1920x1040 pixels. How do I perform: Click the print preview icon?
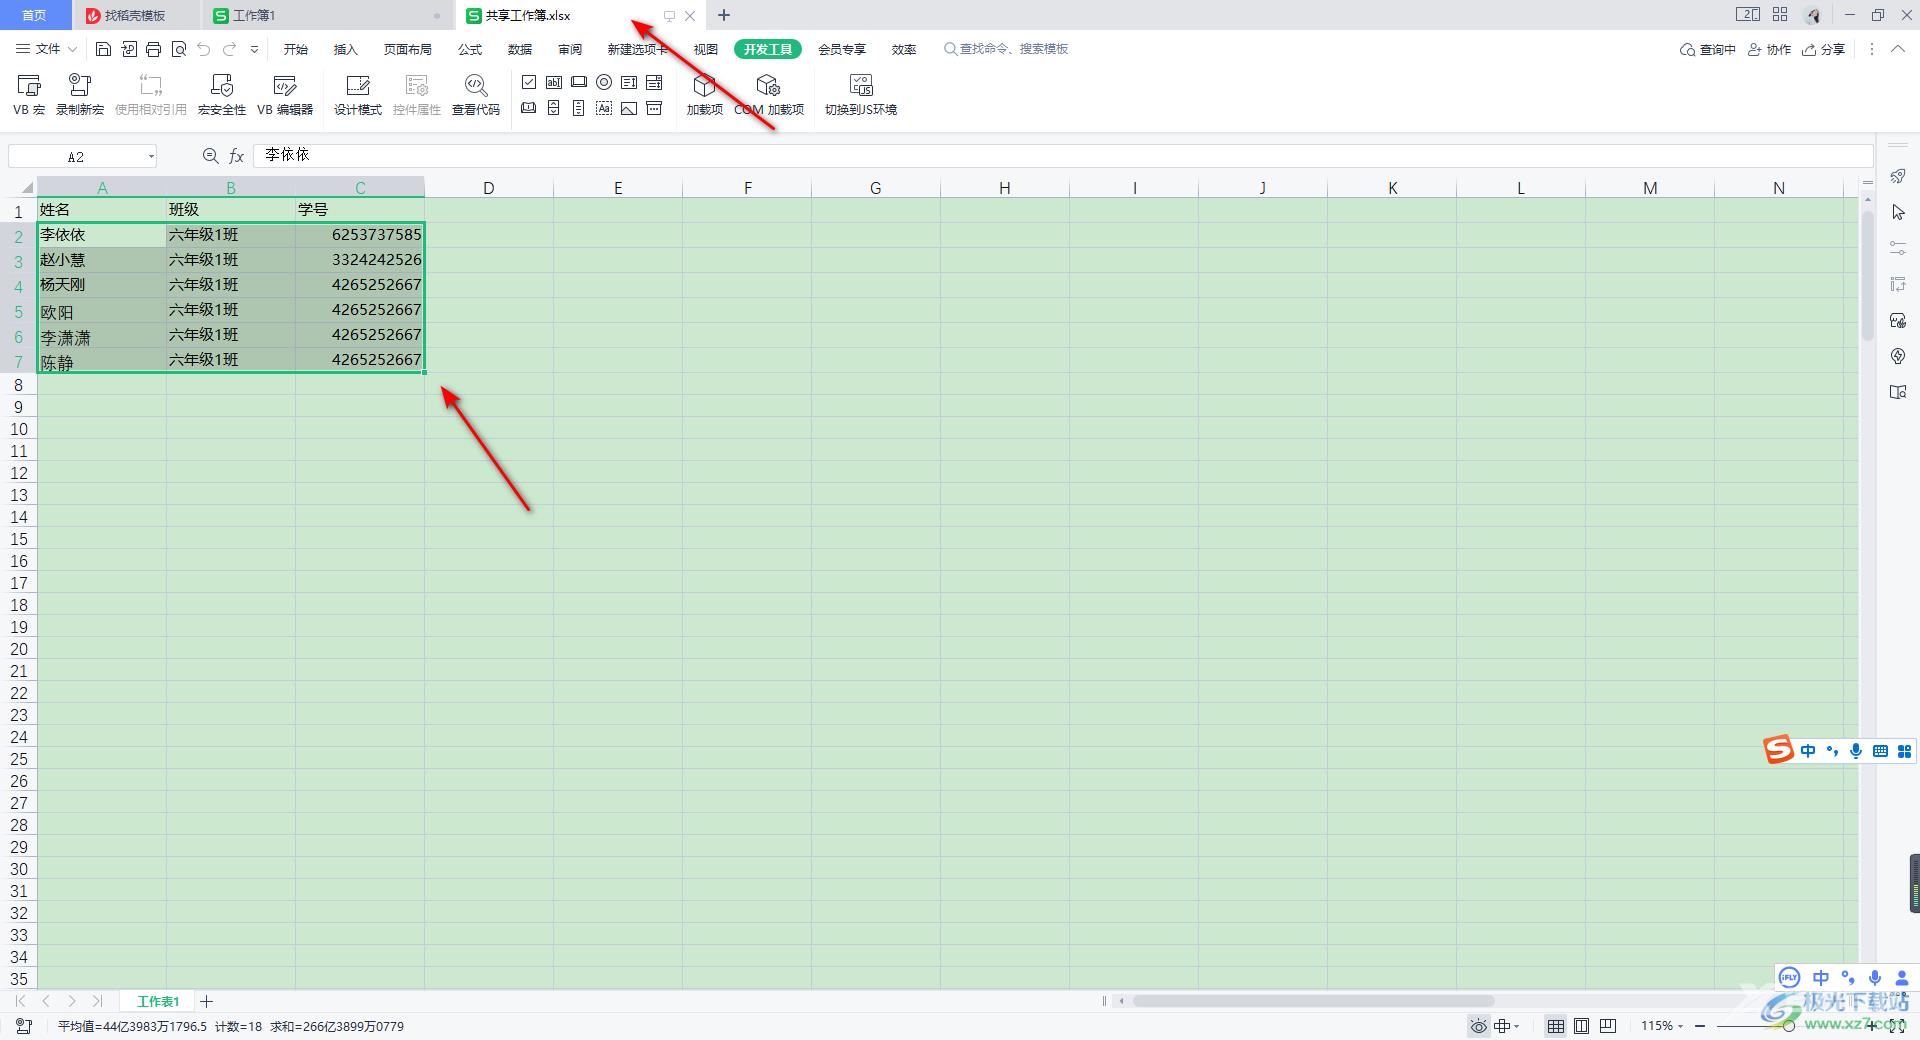tap(179, 49)
